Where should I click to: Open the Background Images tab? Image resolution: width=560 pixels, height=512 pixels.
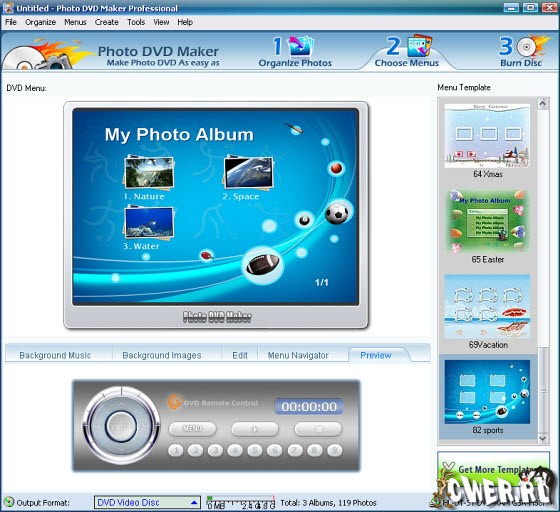pyautogui.click(x=162, y=355)
